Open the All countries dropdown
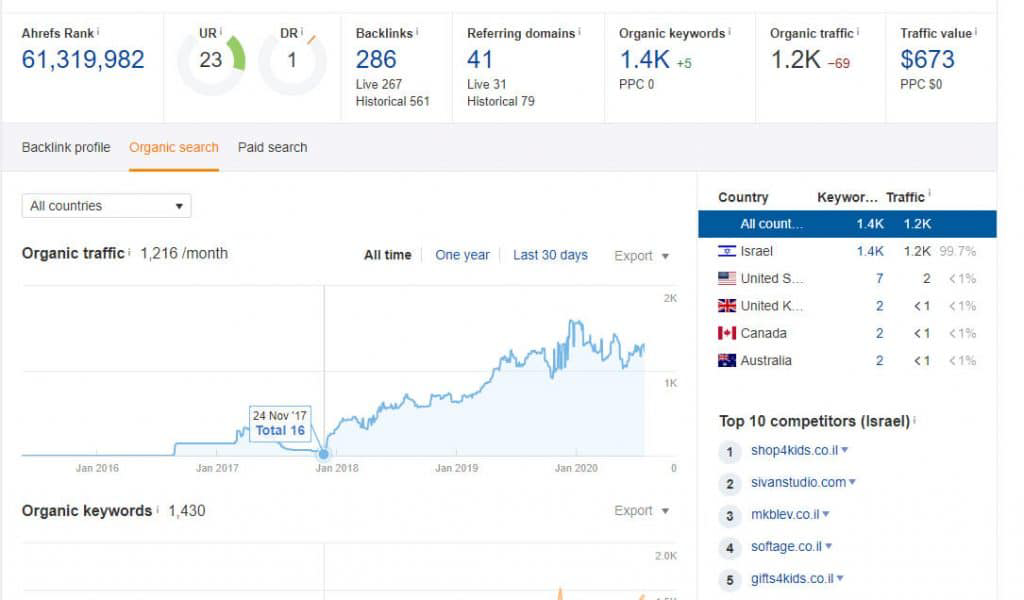Image resolution: width=1024 pixels, height=600 pixels. click(106, 206)
